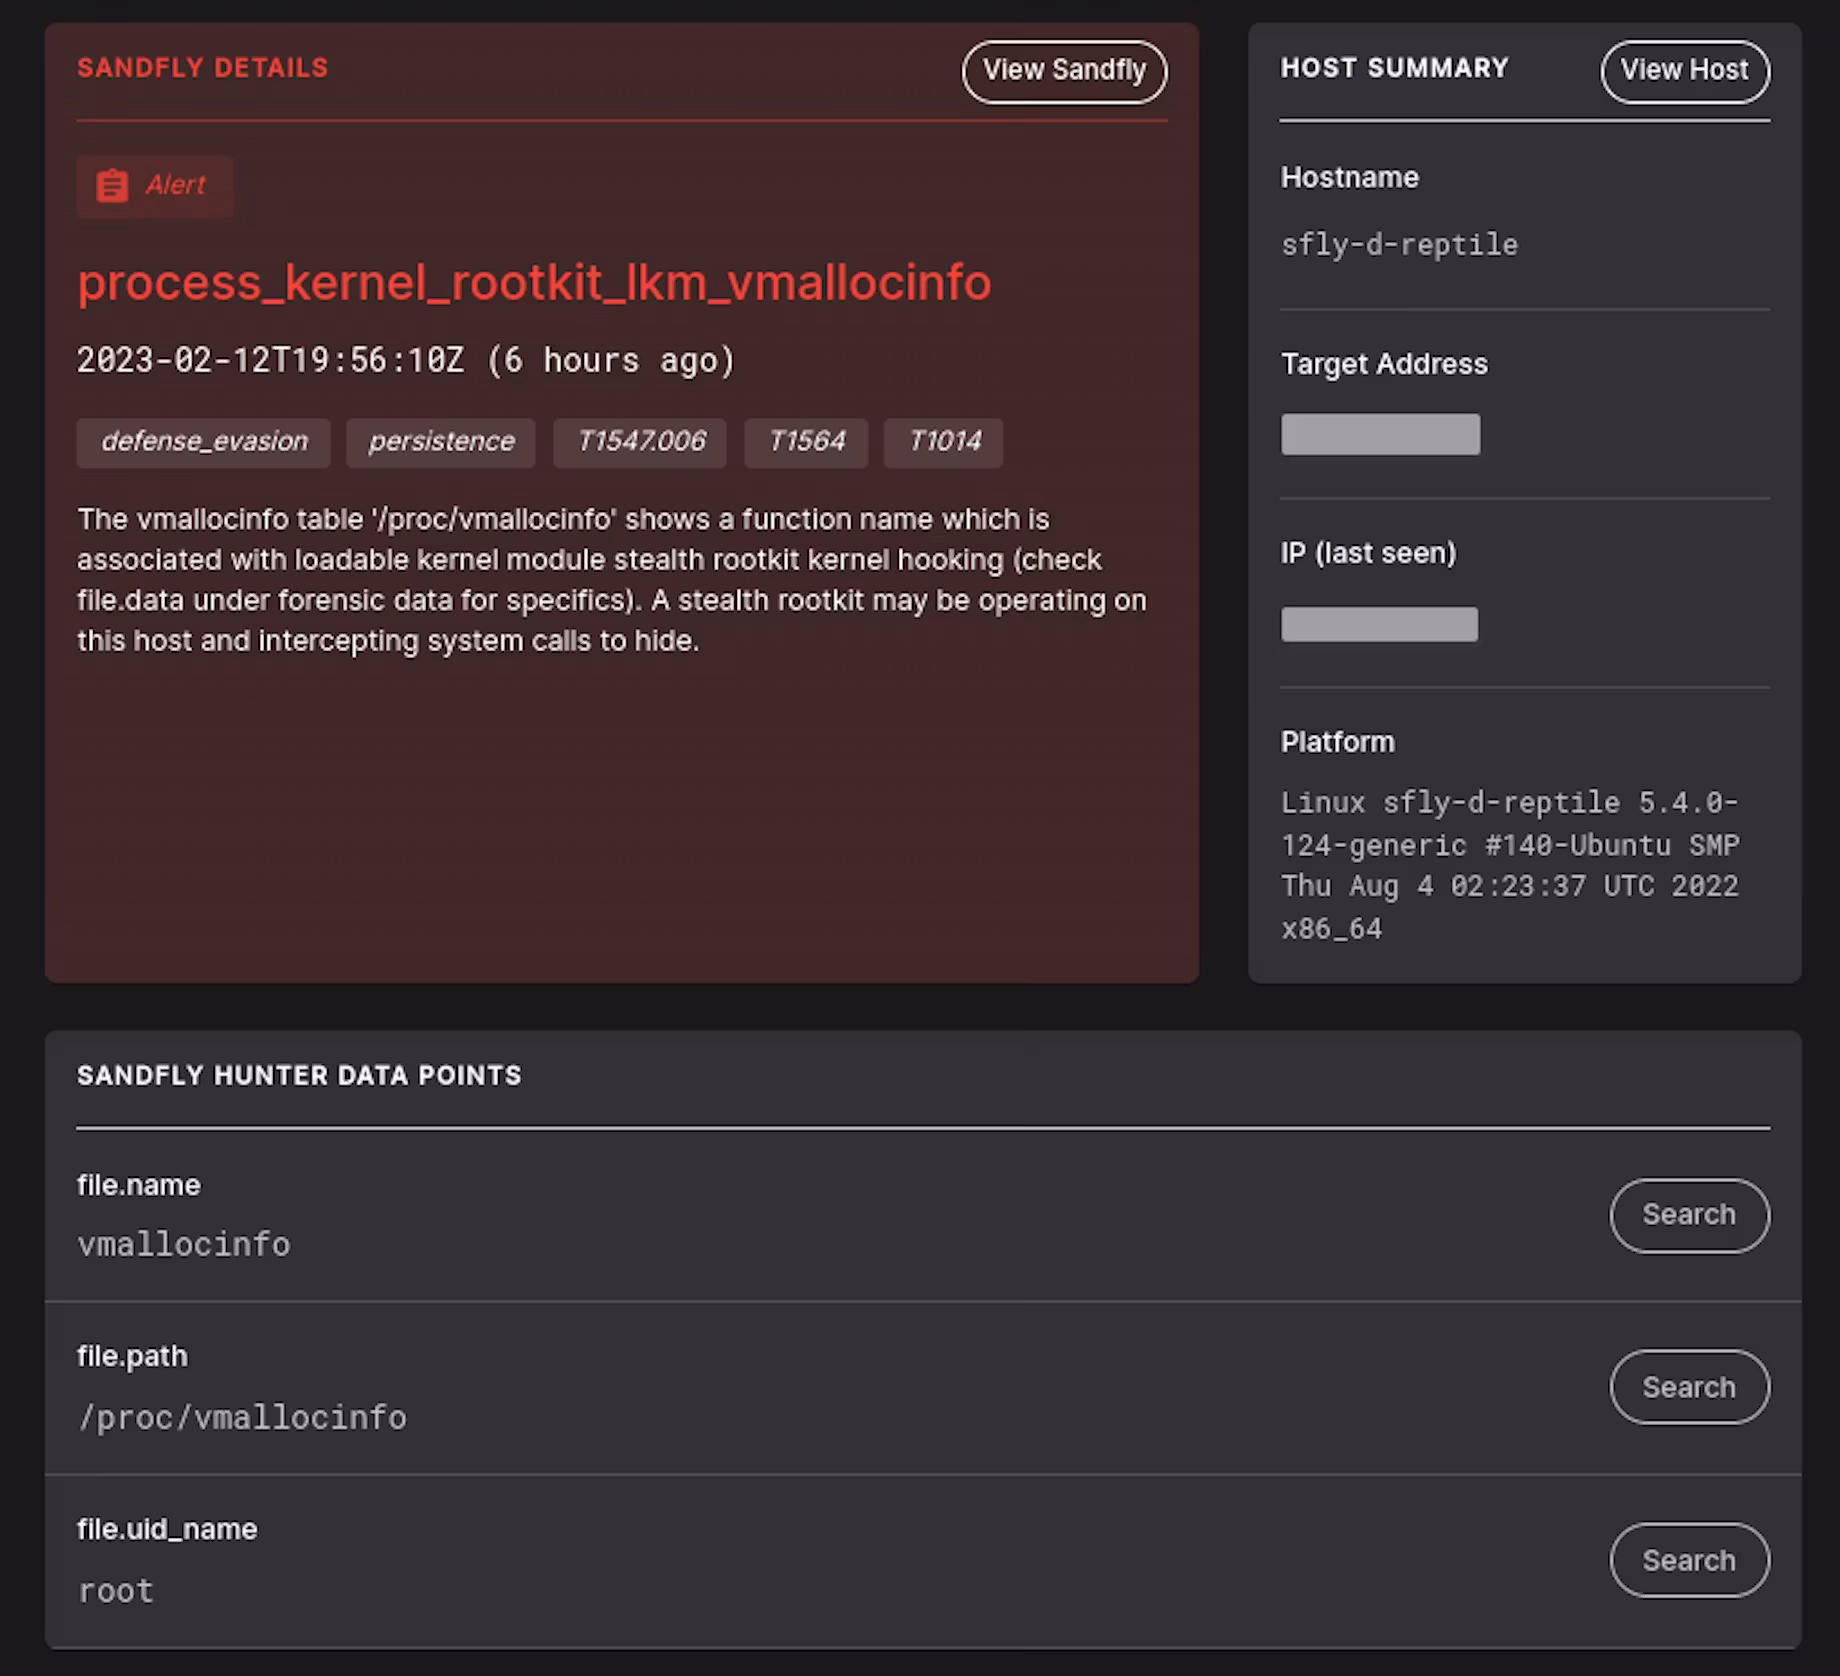Click the file.path field label
The width and height of the screenshot is (1840, 1676).
click(x=132, y=1357)
